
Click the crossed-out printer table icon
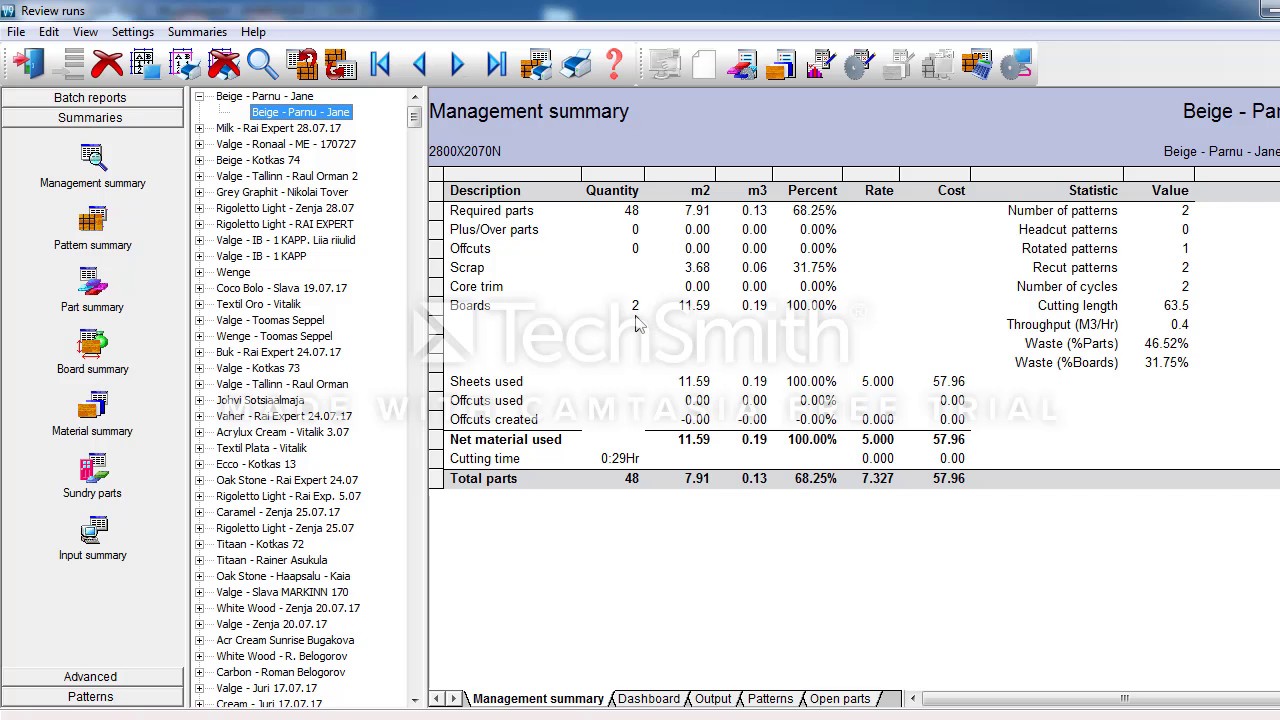224,65
